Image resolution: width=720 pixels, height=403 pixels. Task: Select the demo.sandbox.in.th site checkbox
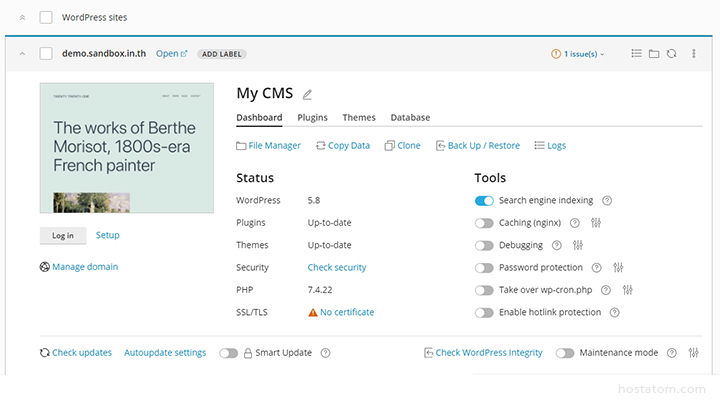click(46, 53)
